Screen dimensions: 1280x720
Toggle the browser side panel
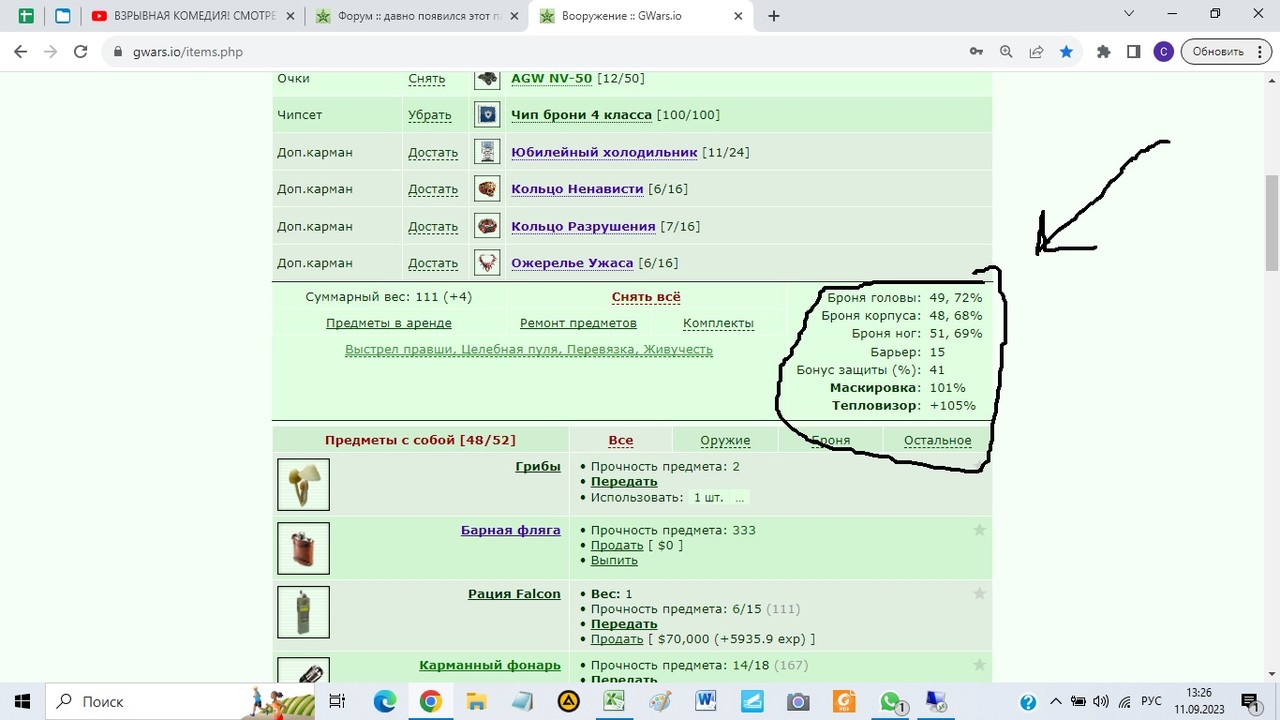click(1133, 52)
